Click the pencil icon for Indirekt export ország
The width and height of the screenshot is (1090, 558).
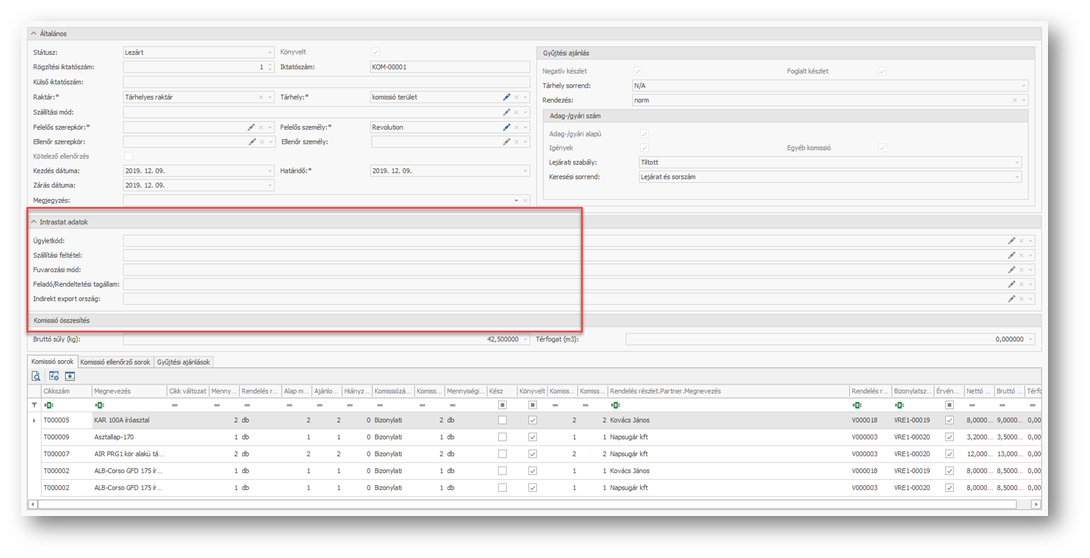(x=1011, y=299)
